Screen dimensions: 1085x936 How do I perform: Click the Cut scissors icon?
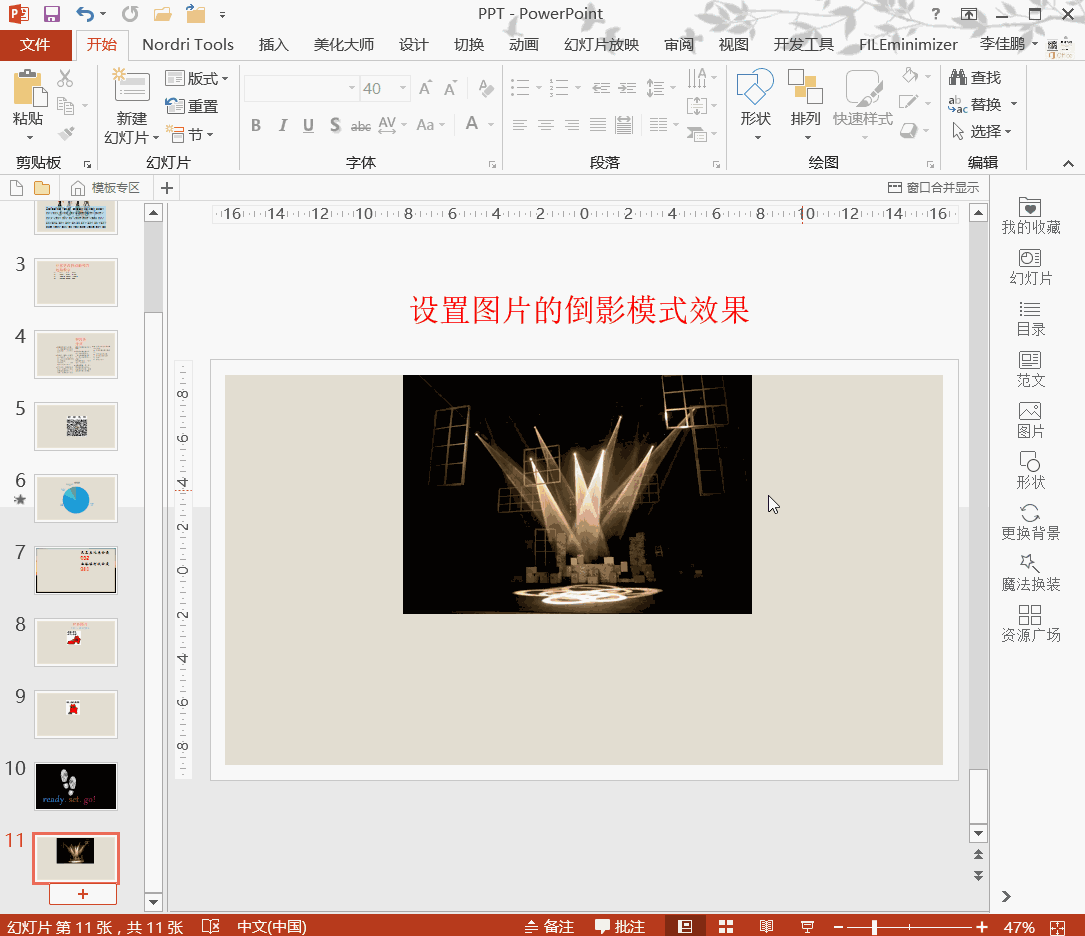[65, 78]
